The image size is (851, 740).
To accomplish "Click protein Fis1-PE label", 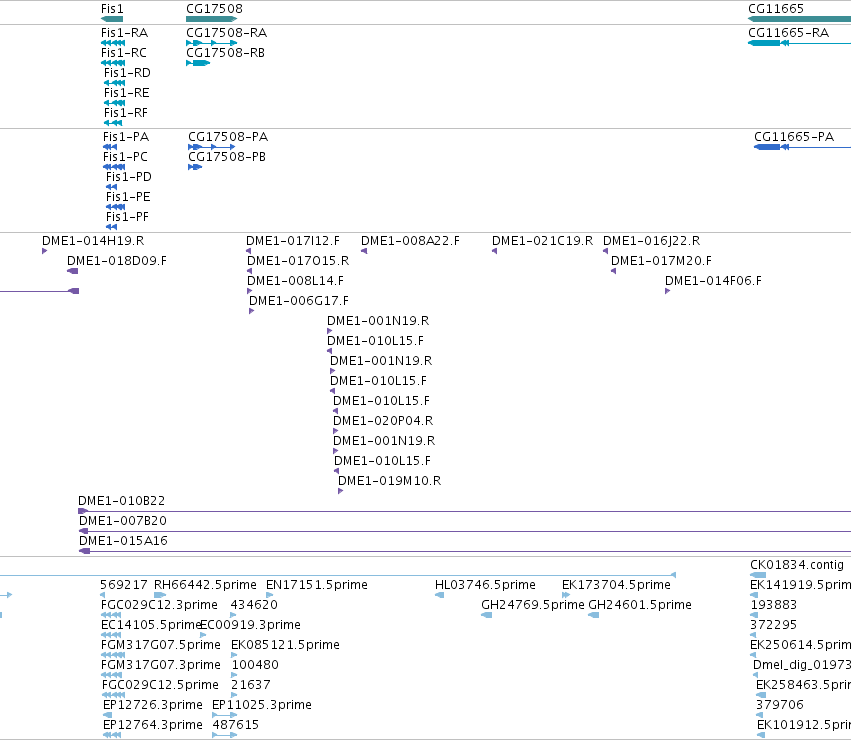I will 128,197.
